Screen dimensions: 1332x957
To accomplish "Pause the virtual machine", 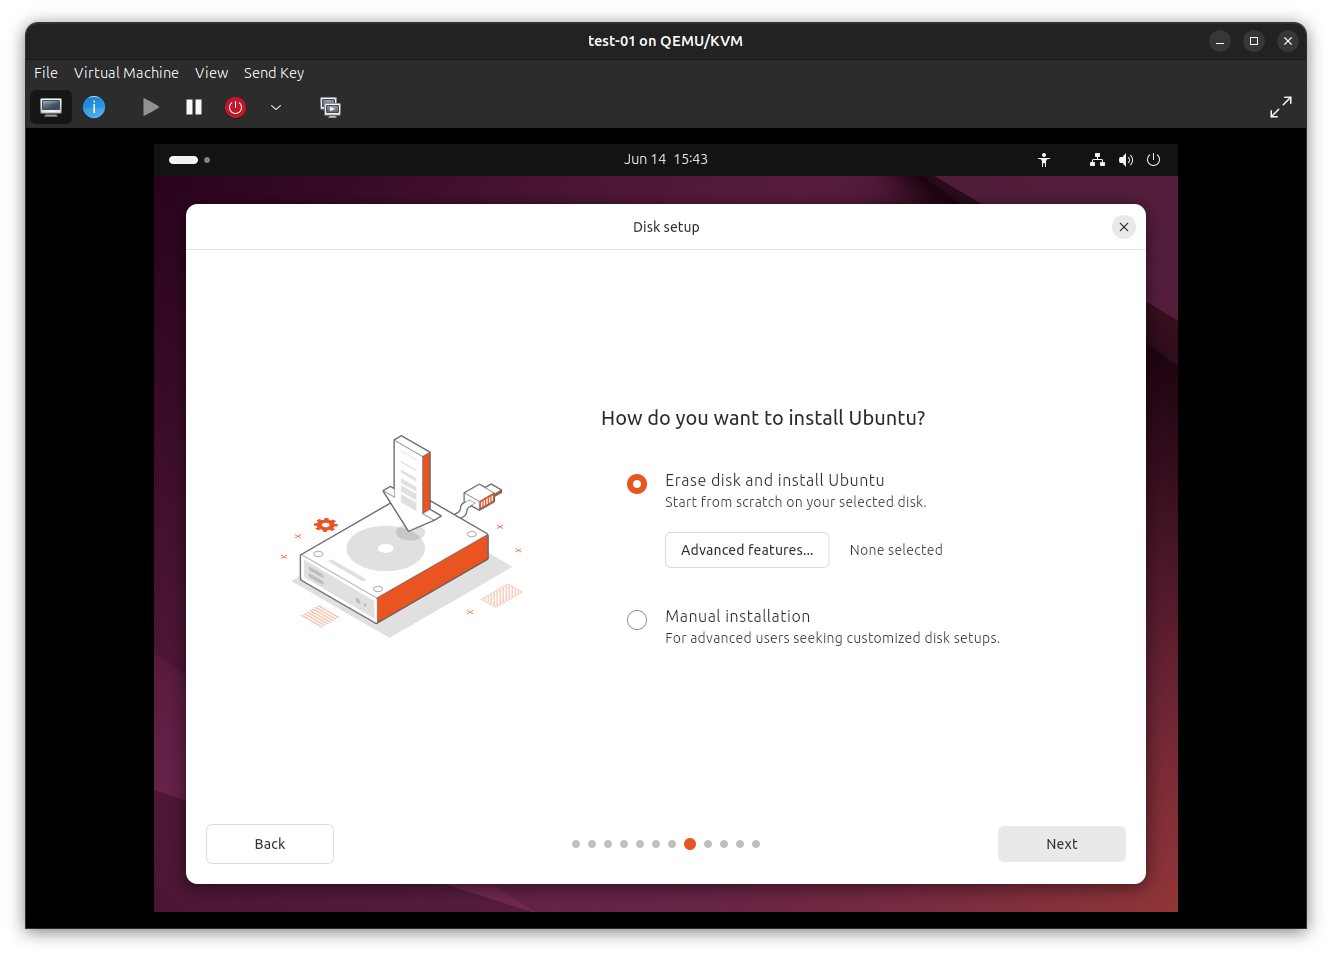I will pos(194,107).
